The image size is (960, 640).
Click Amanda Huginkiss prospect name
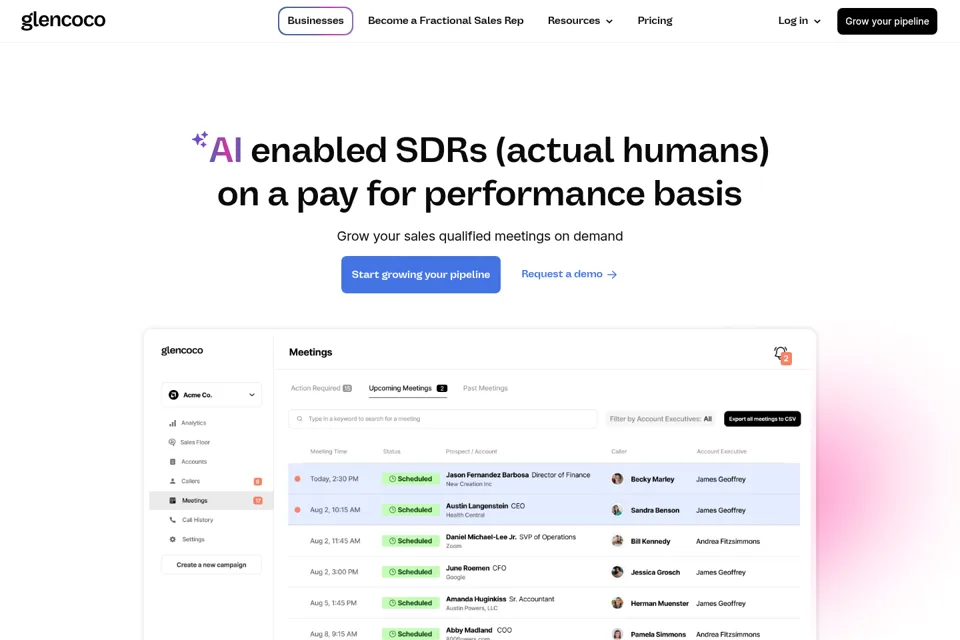[476, 599]
